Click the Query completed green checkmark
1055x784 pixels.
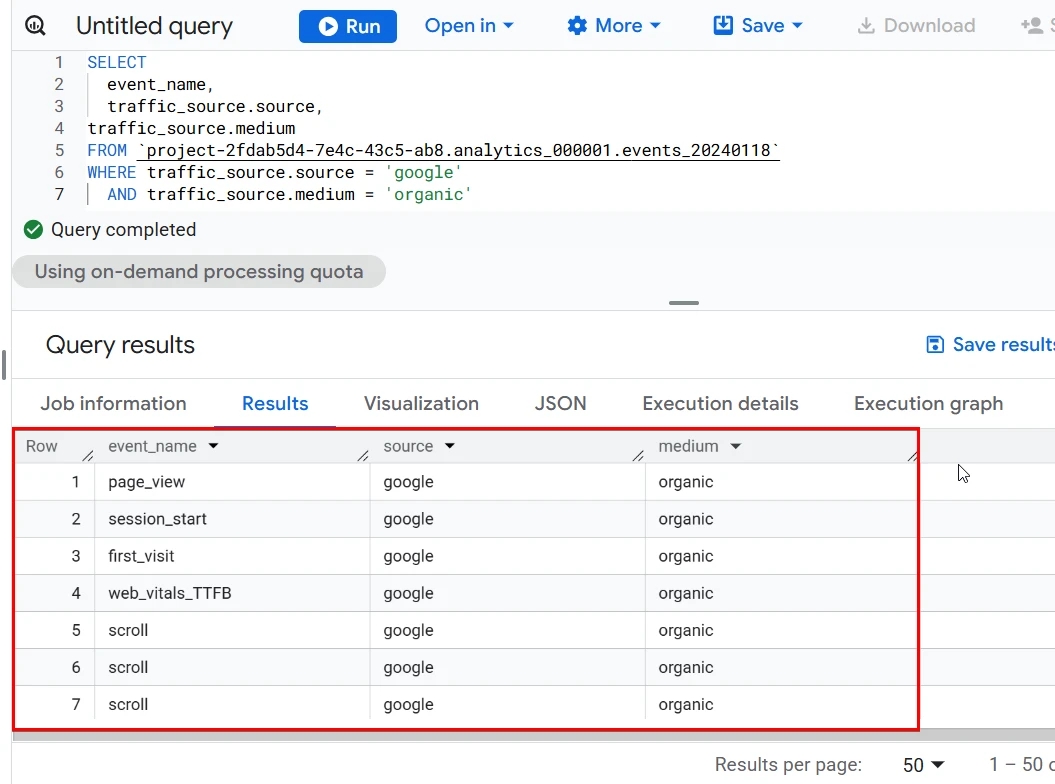[x=33, y=229]
